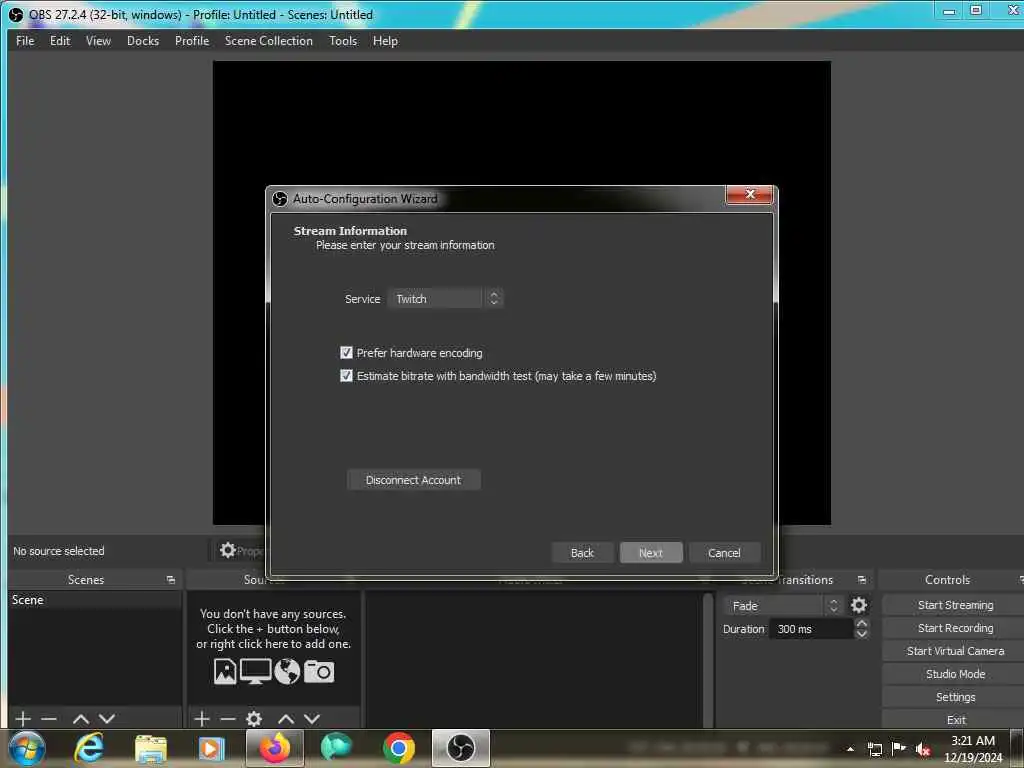
Task: Move source down with arrow icon
Action: point(312,719)
